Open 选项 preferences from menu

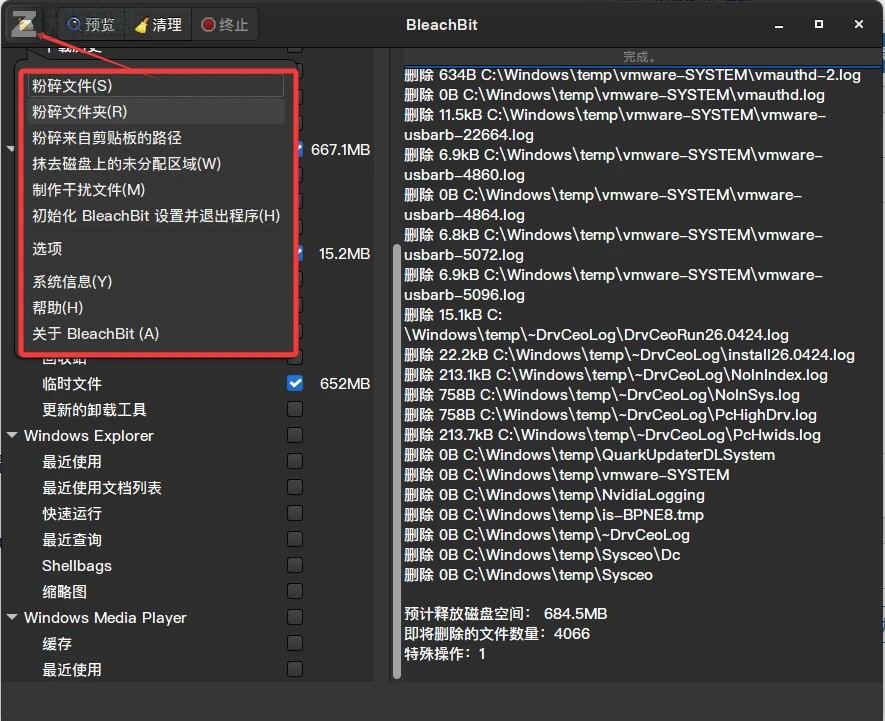[155, 248]
